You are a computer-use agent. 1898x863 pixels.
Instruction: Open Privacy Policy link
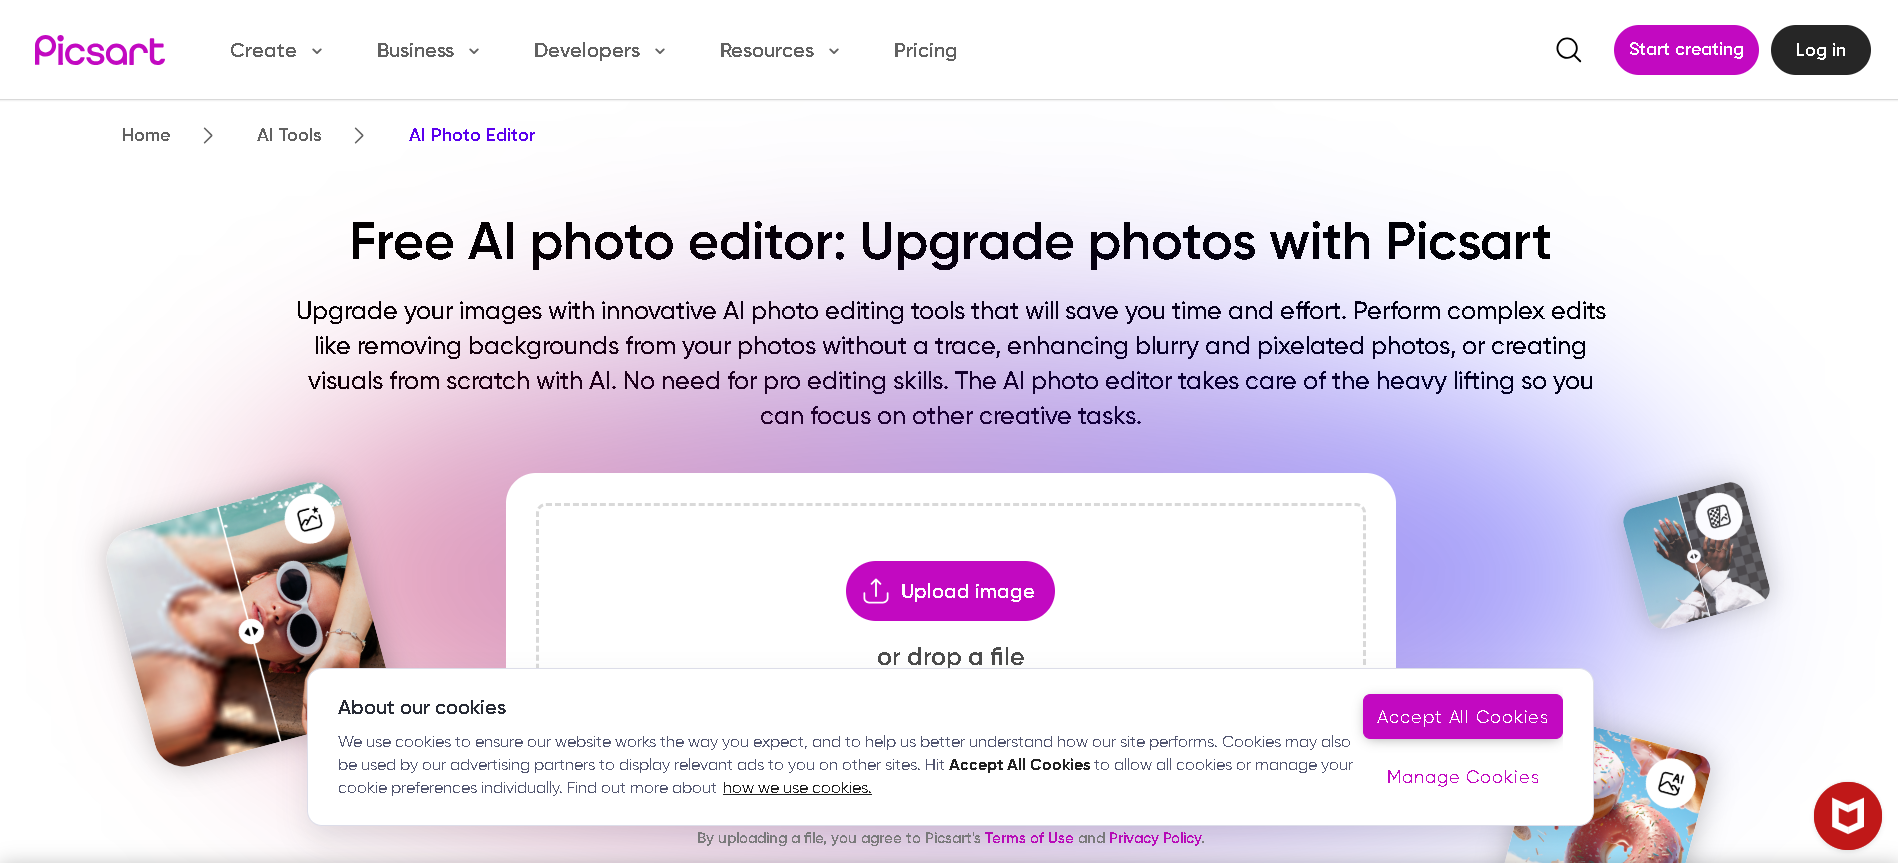point(1155,838)
